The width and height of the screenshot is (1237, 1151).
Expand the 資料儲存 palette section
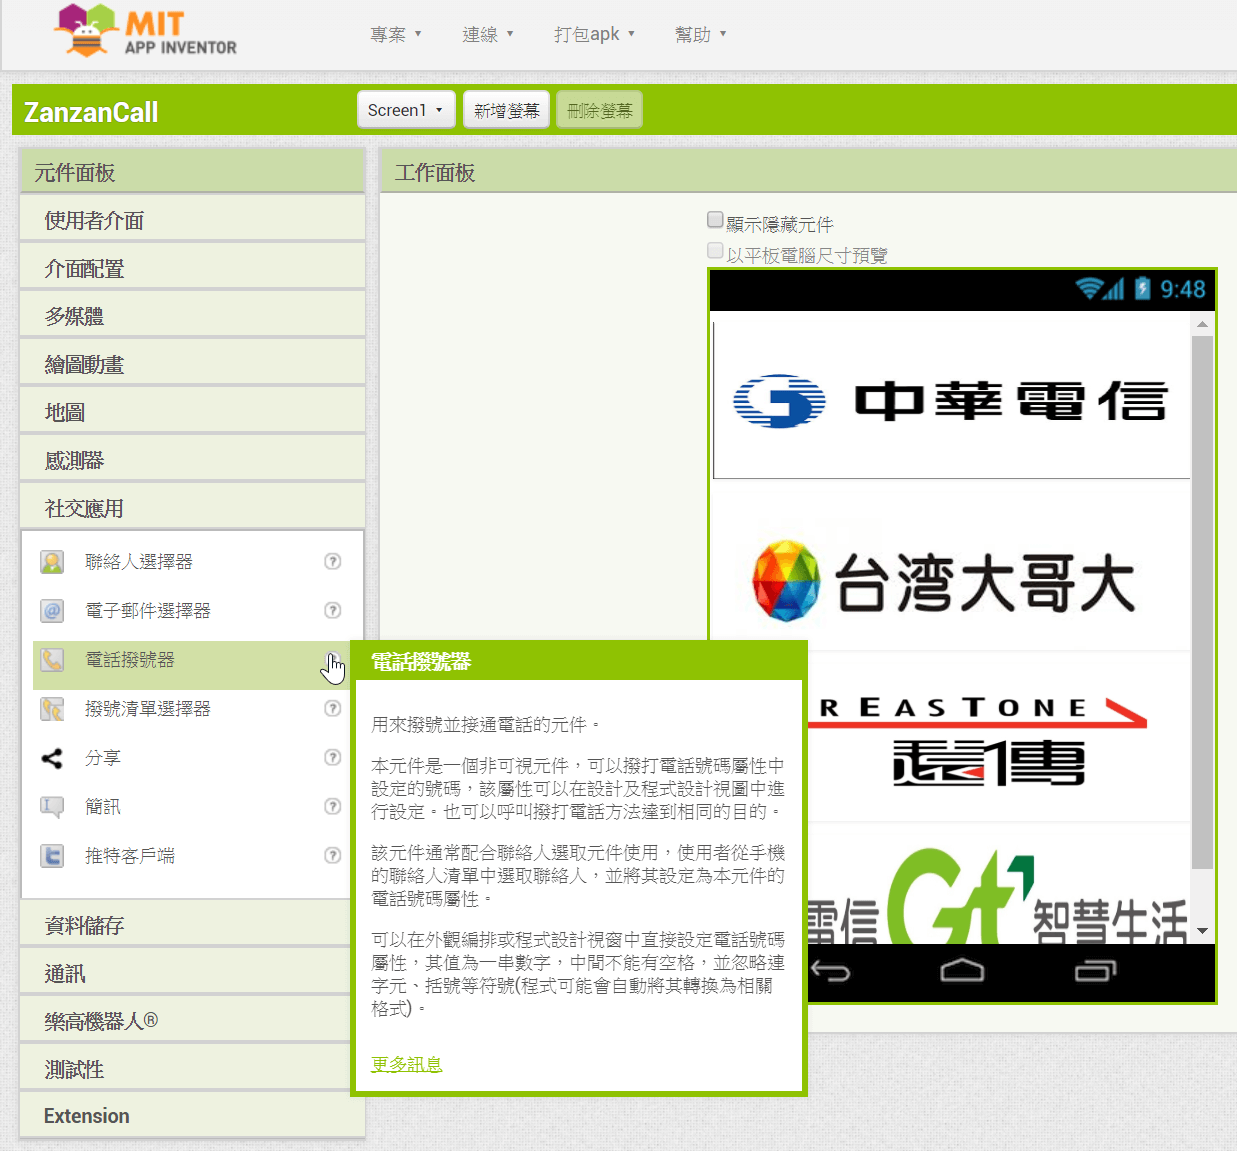pos(192,925)
